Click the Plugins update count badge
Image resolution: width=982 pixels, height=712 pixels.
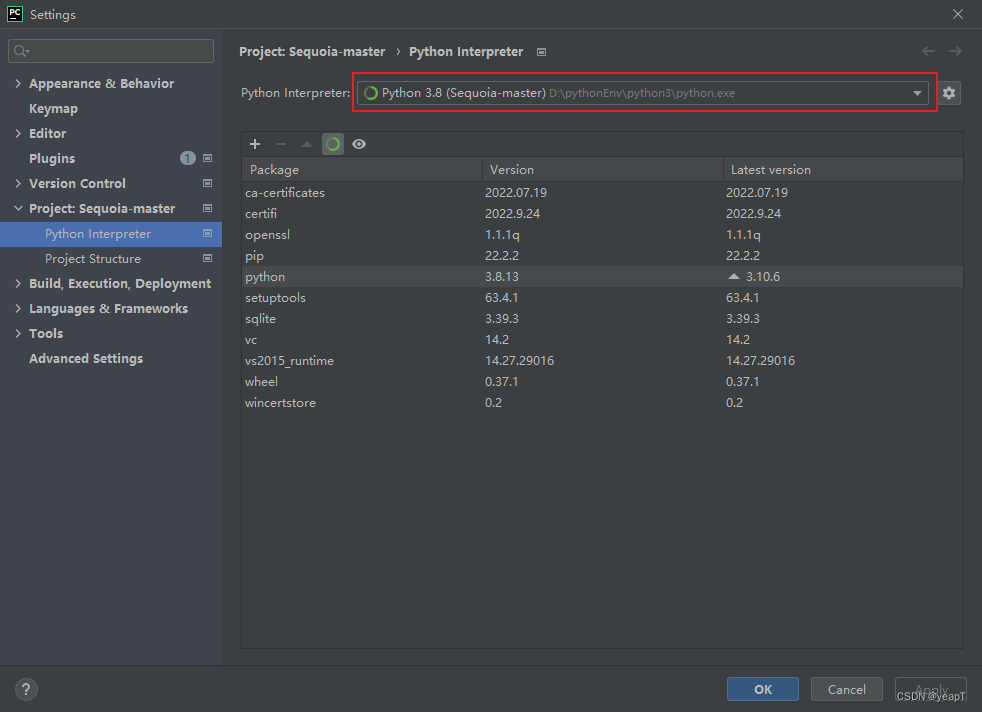(x=188, y=158)
